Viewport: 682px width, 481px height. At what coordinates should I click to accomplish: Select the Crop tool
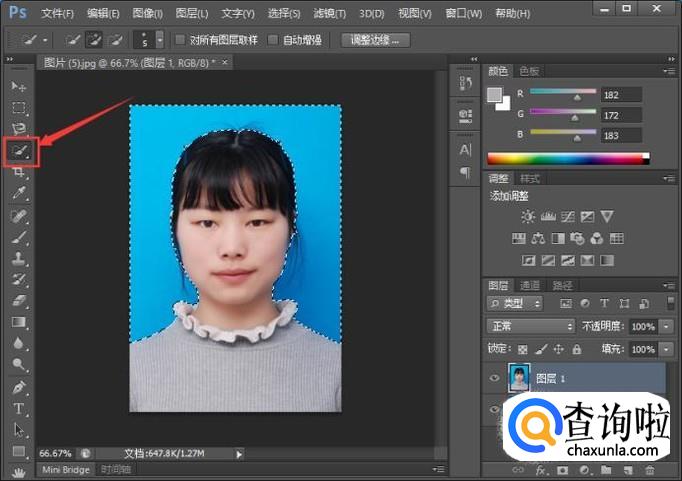[19, 172]
